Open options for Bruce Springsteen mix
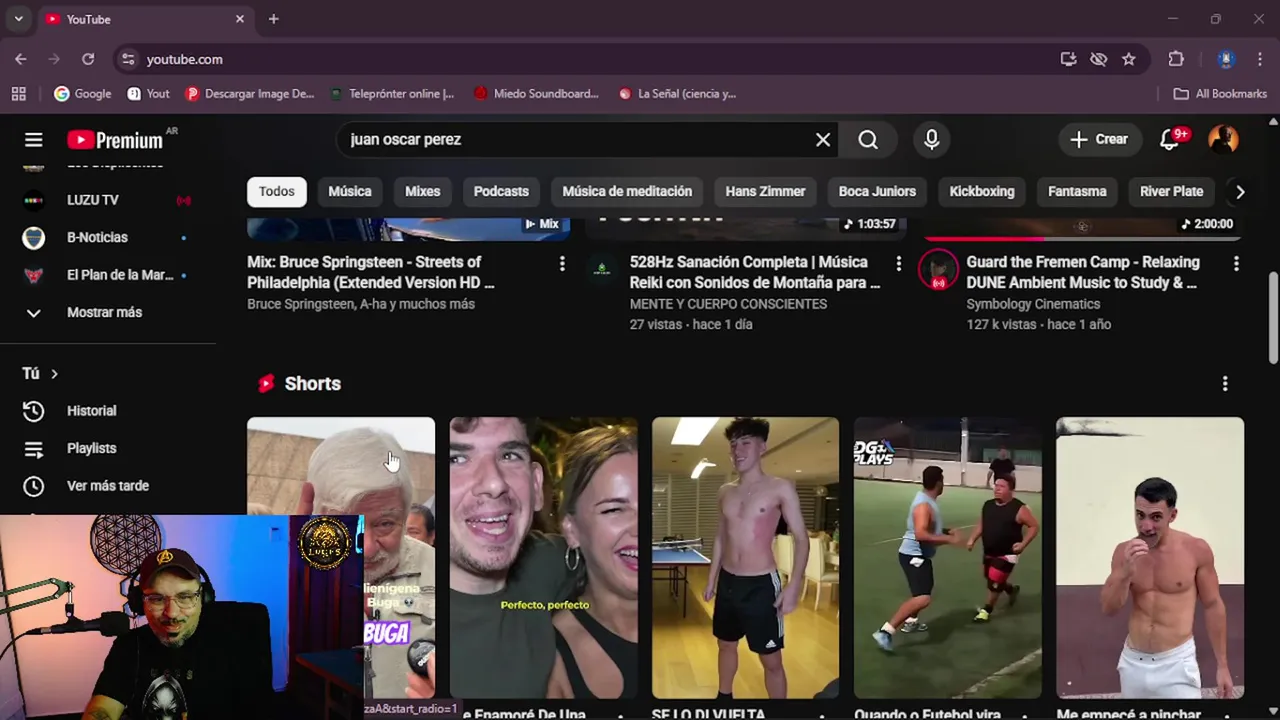Image resolution: width=1280 pixels, height=720 pixels. [562, 264]
